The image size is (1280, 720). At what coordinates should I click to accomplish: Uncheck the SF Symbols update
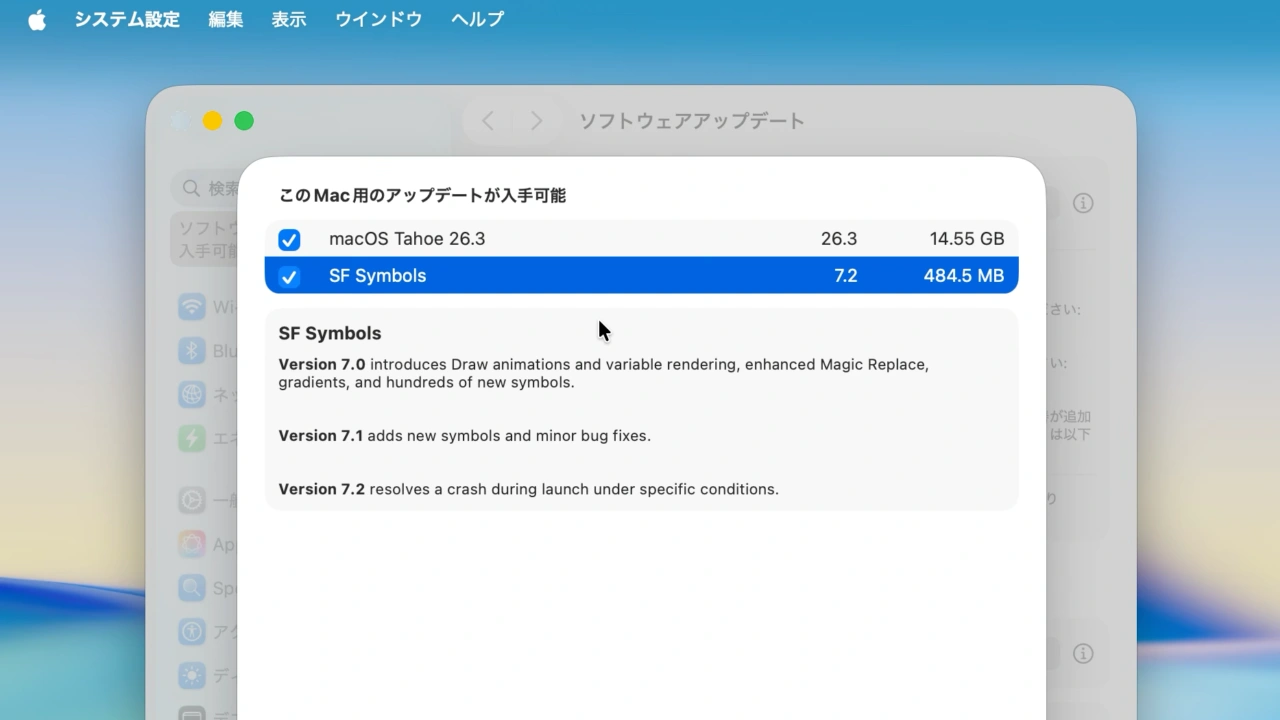[x=290, y=276]
